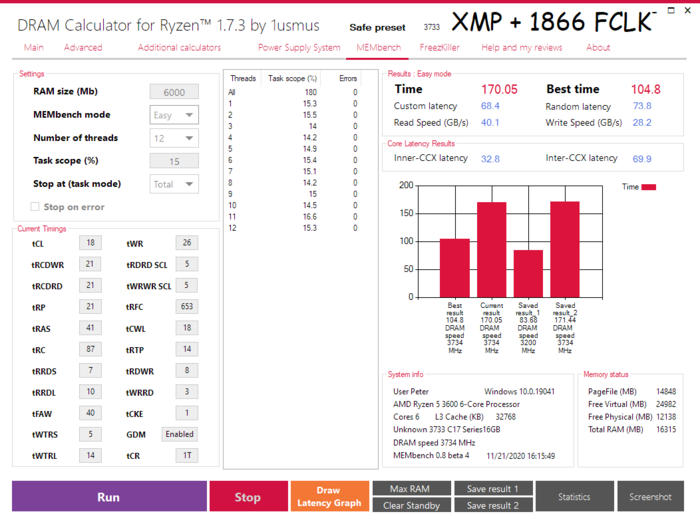The width and height of the screenshot is (700, 526).
Task: Click the tRCDWR value field
Action: [90, 264]
